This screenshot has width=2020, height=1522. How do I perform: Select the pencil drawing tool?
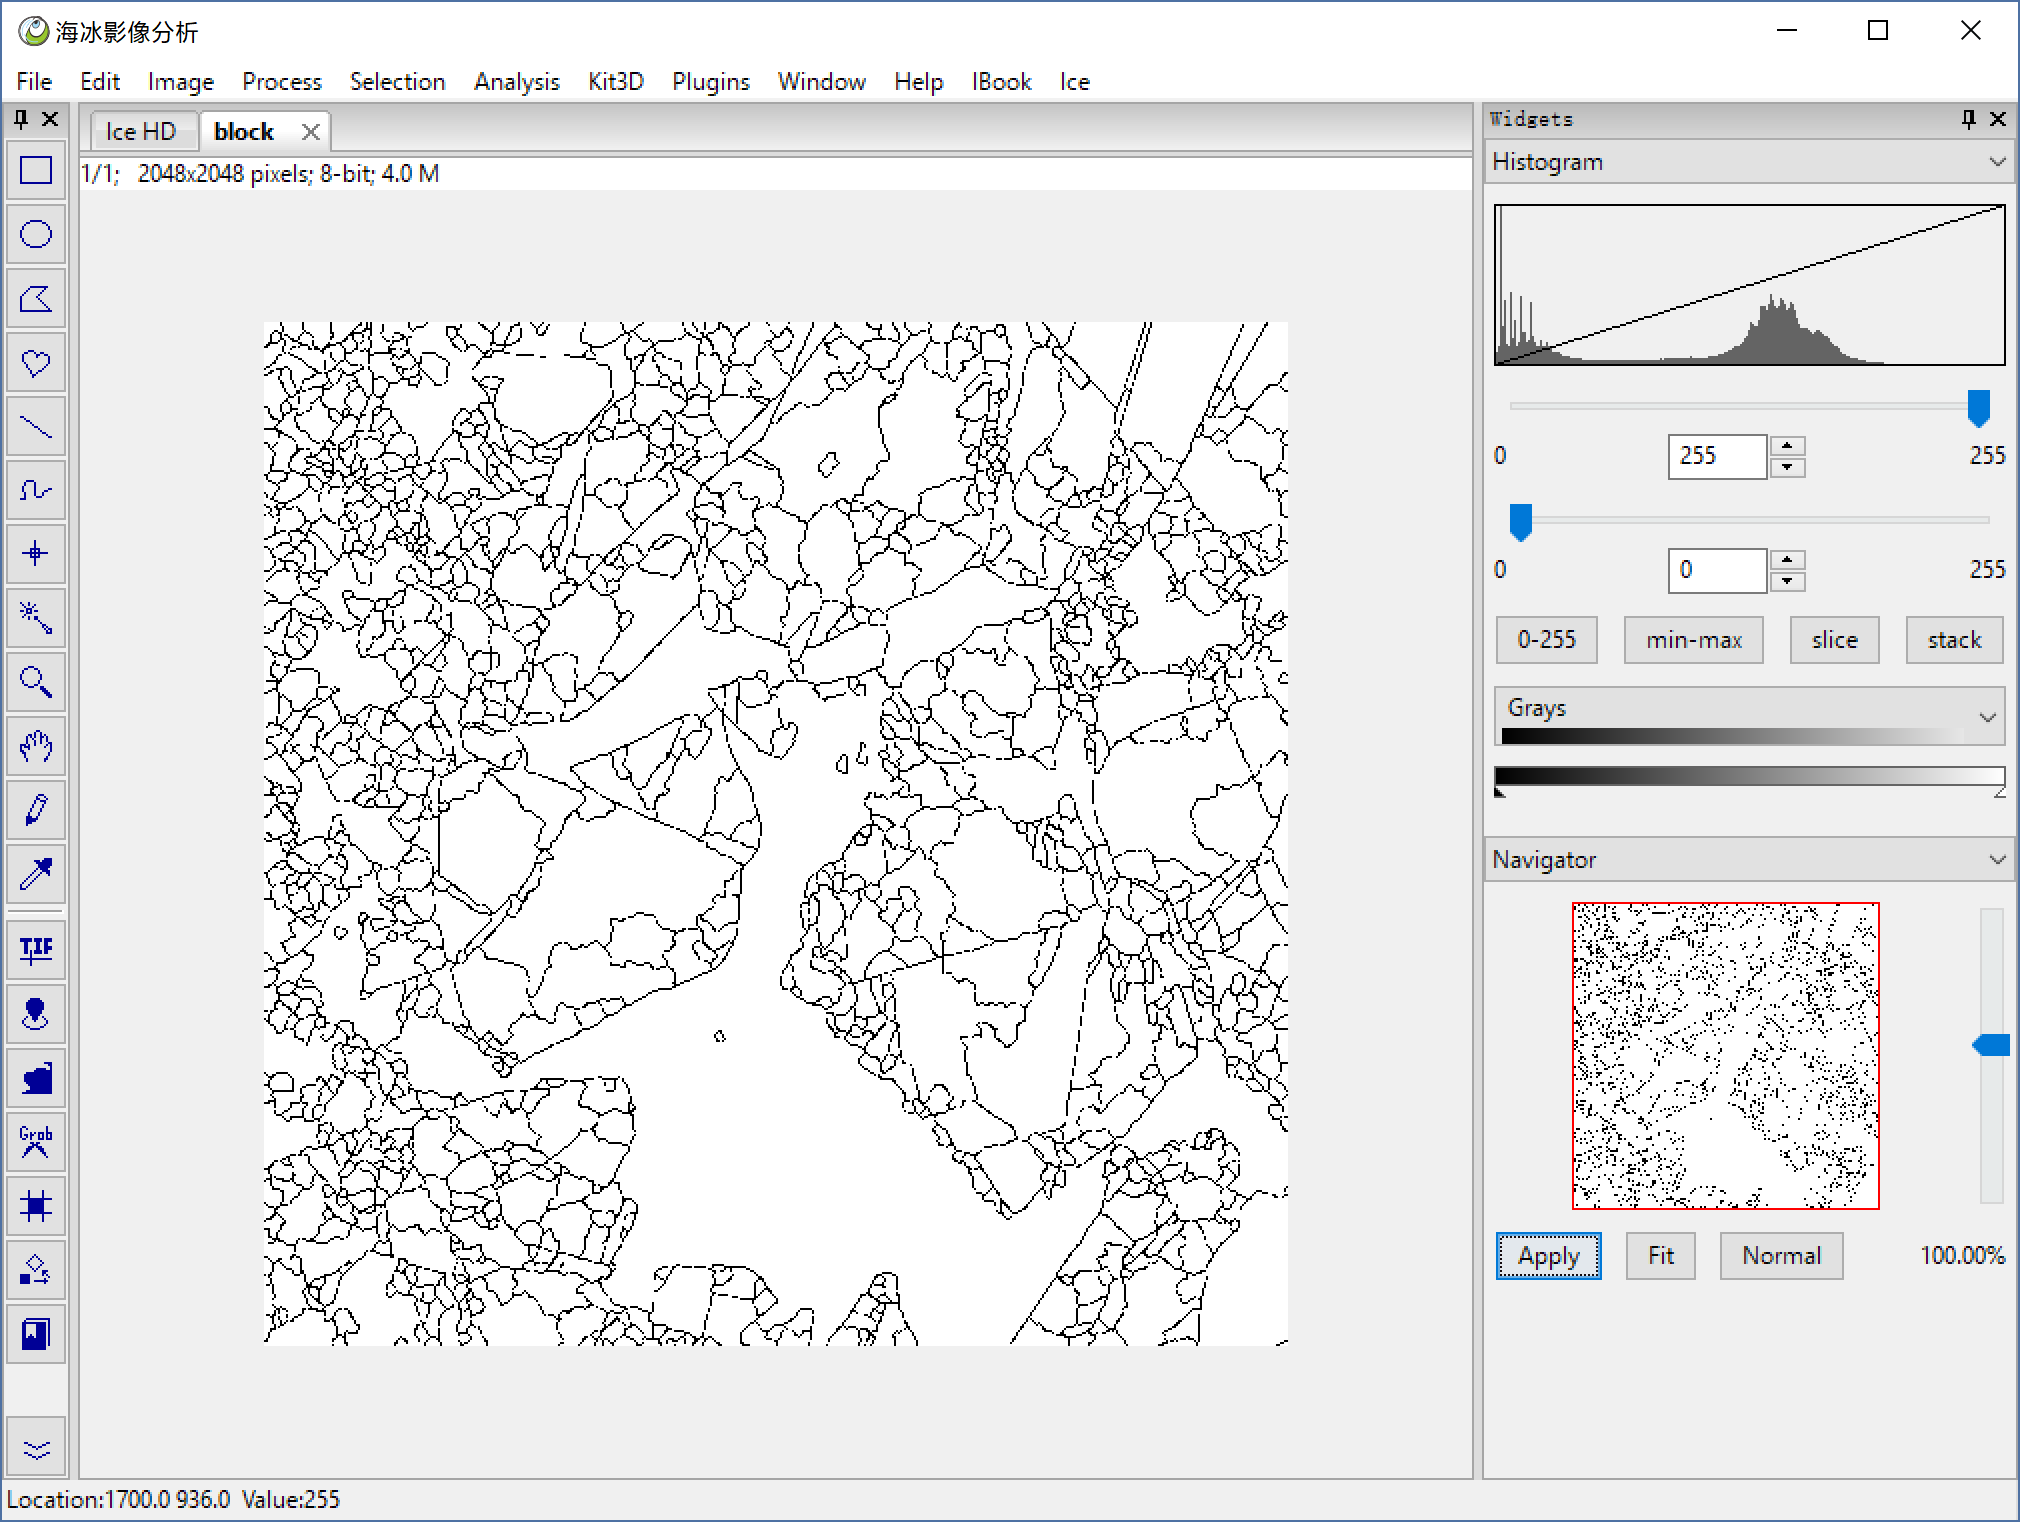point(36,810)
